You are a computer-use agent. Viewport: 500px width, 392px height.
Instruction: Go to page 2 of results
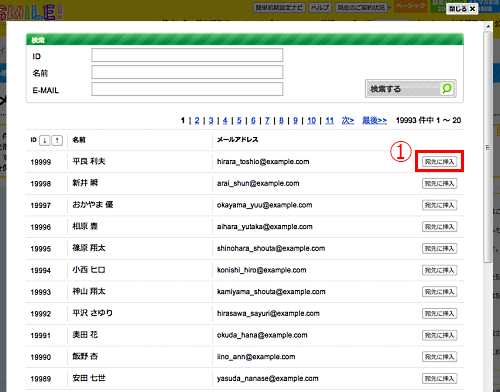click(x=197, y=120)
